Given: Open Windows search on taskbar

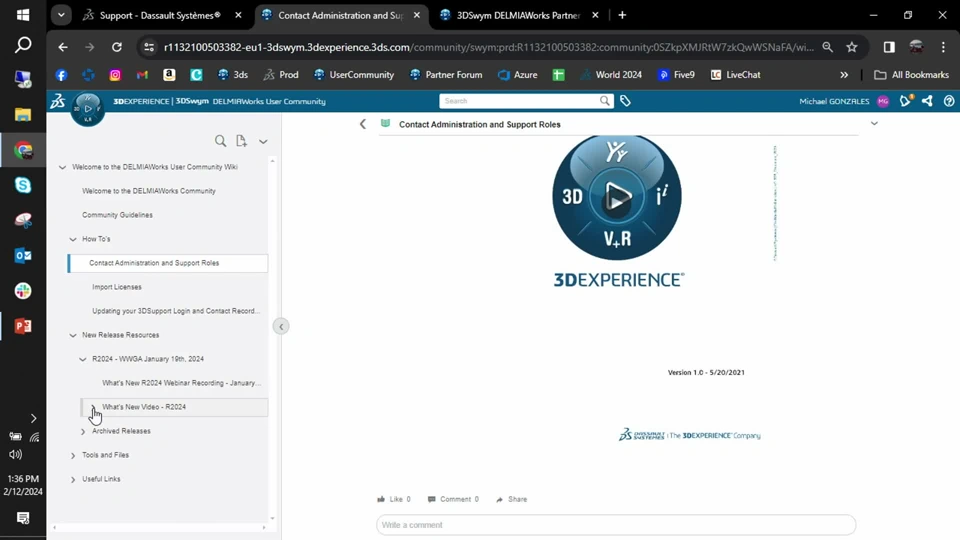Looking at the screenshot, I should [x=23, y=45].
